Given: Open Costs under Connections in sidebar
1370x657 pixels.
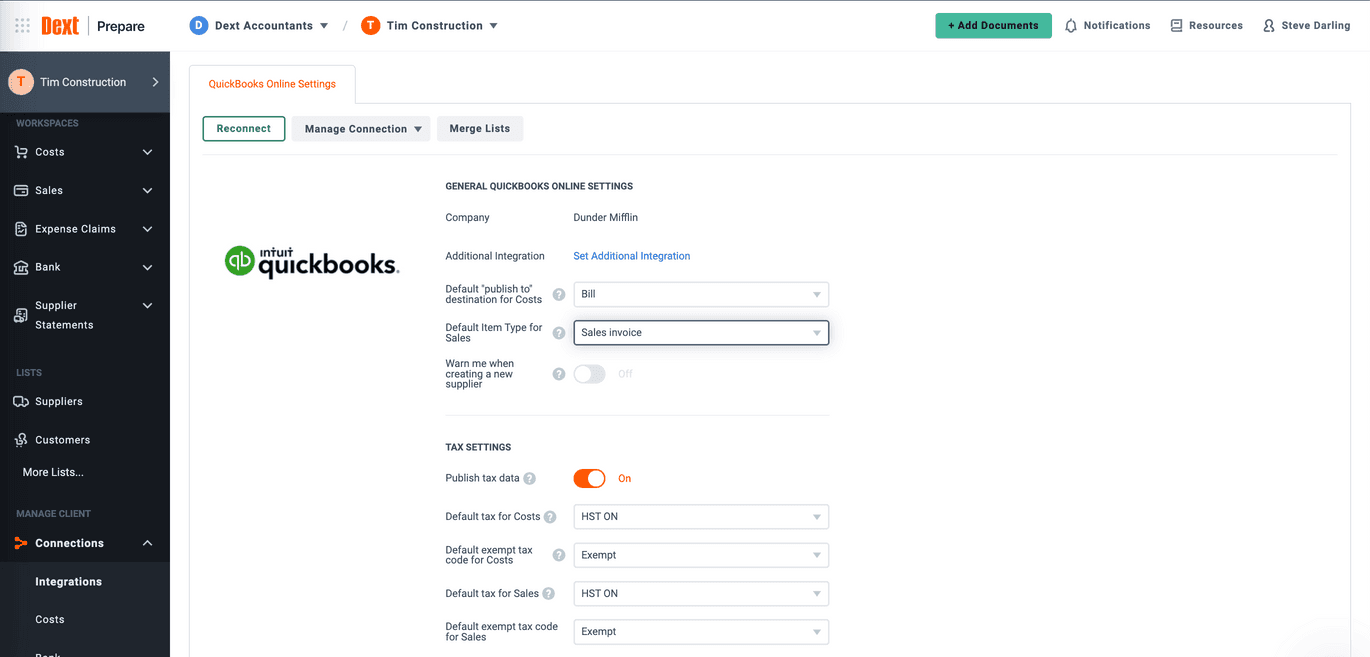Looking at the screenshot, I should 50,620.
